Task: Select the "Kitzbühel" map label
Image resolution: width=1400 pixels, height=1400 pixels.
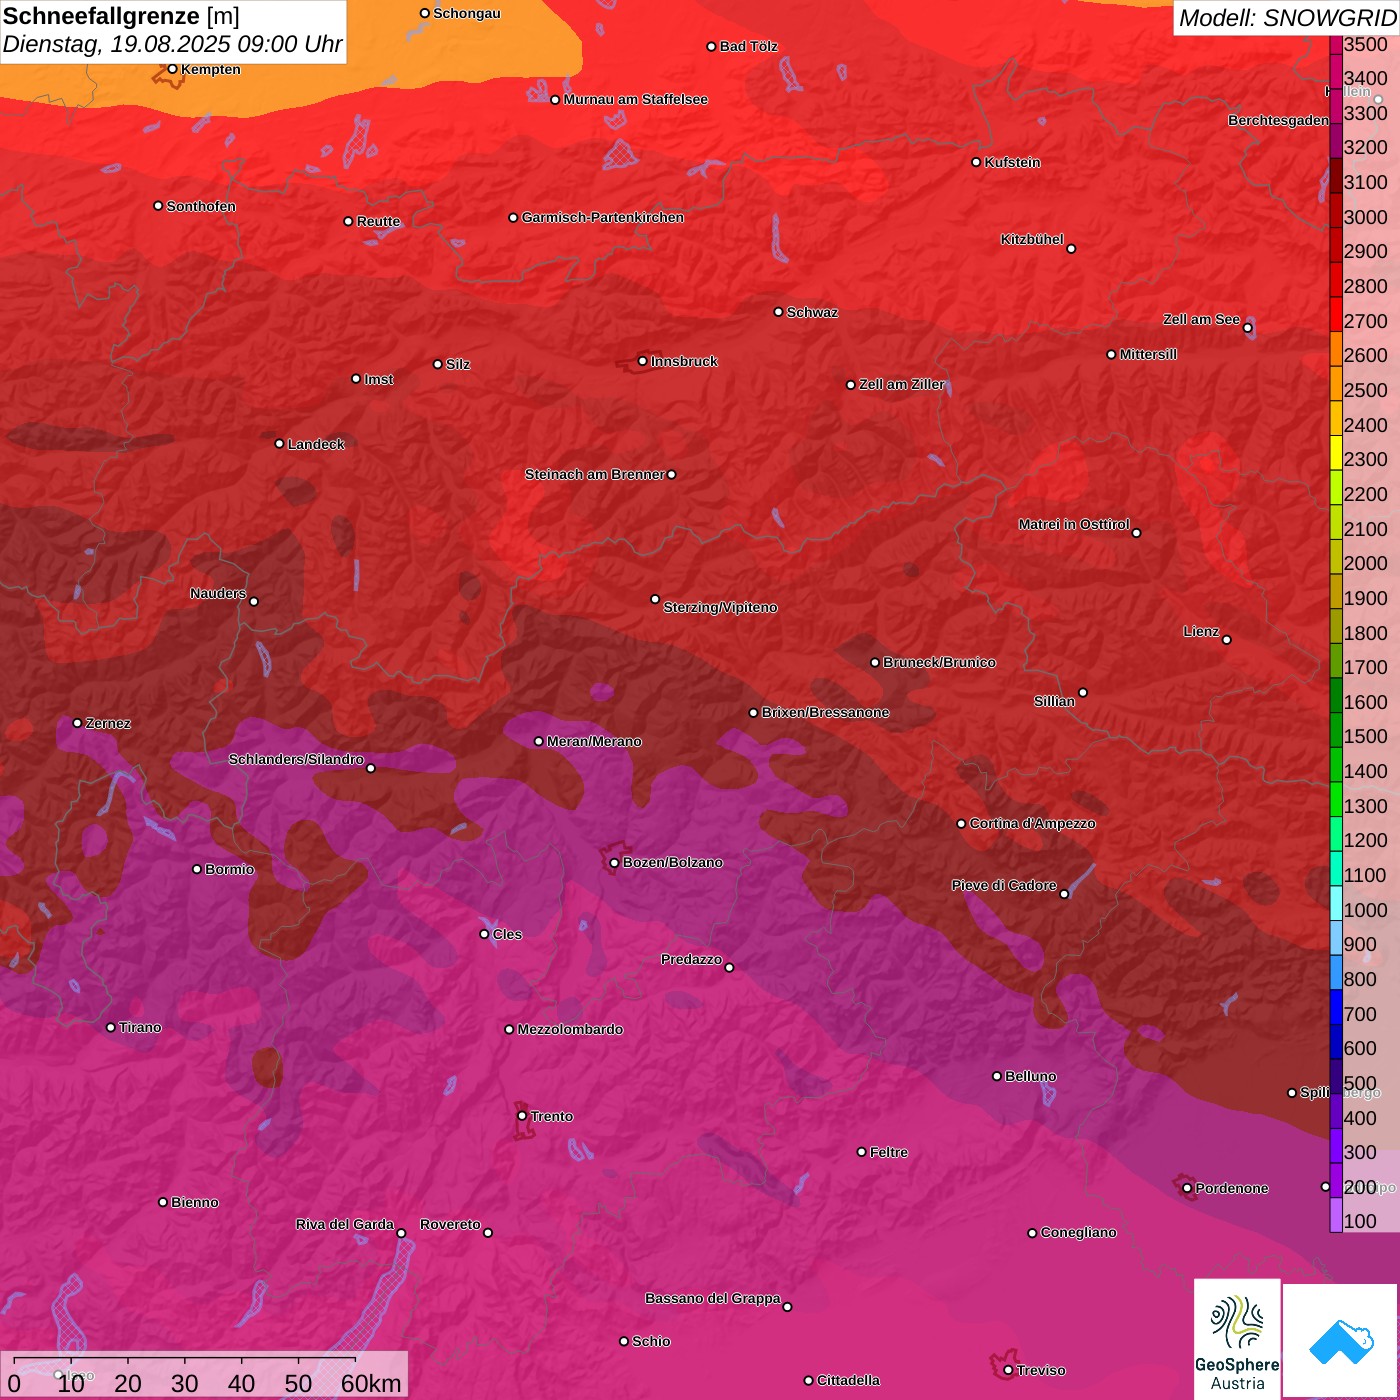Action: (1032, 239)
